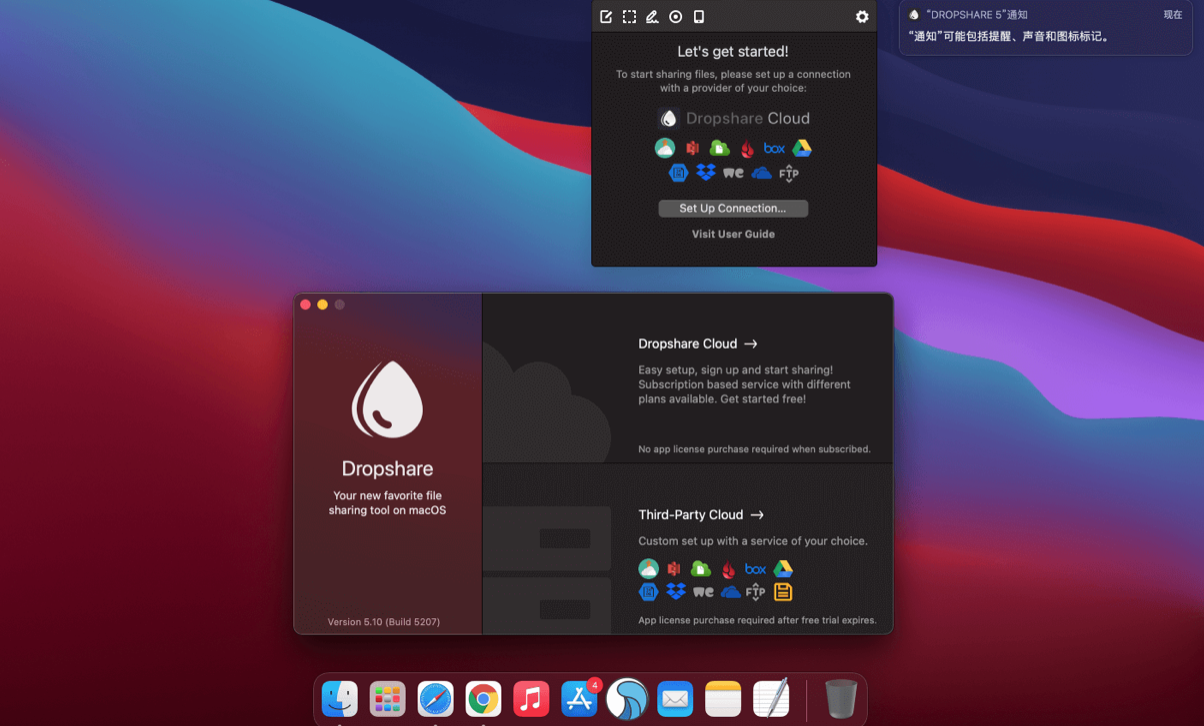Open the Visit User Guide link
Screen dimensions: 1204x726
[733, 233]
